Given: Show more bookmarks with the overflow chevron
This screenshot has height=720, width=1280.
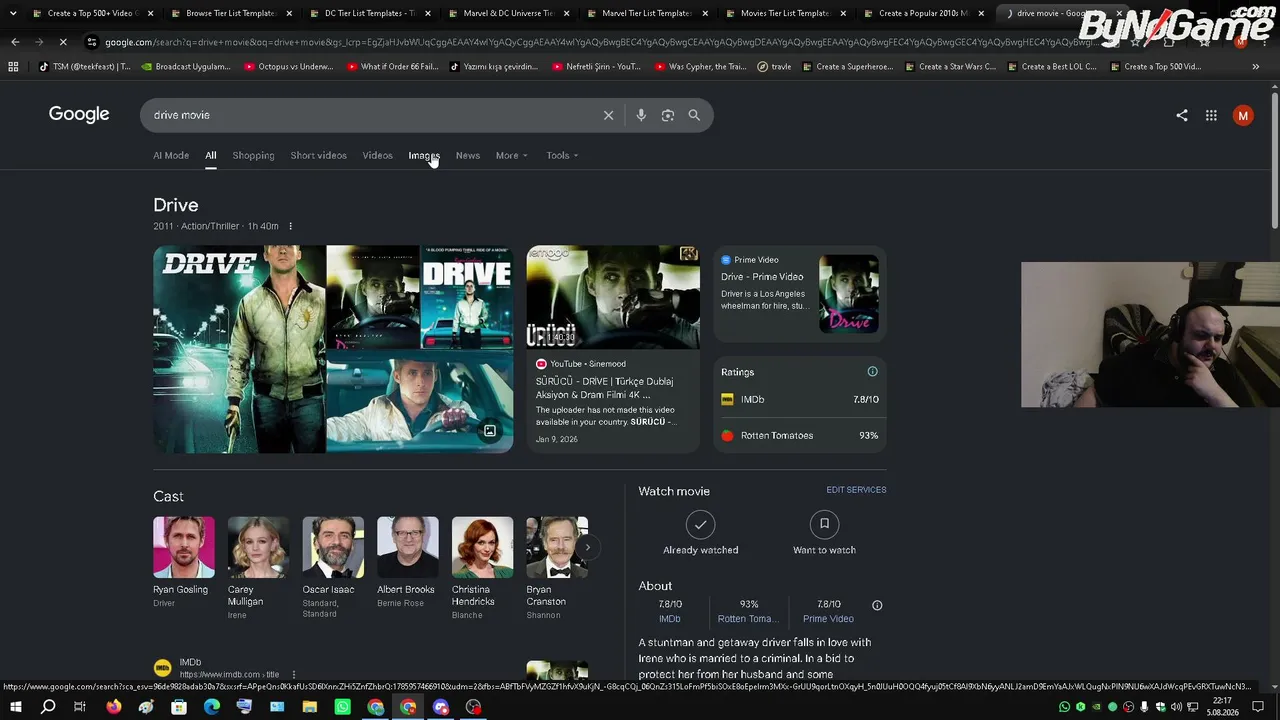Looking at the screenshot, I should pos(1255,67).
